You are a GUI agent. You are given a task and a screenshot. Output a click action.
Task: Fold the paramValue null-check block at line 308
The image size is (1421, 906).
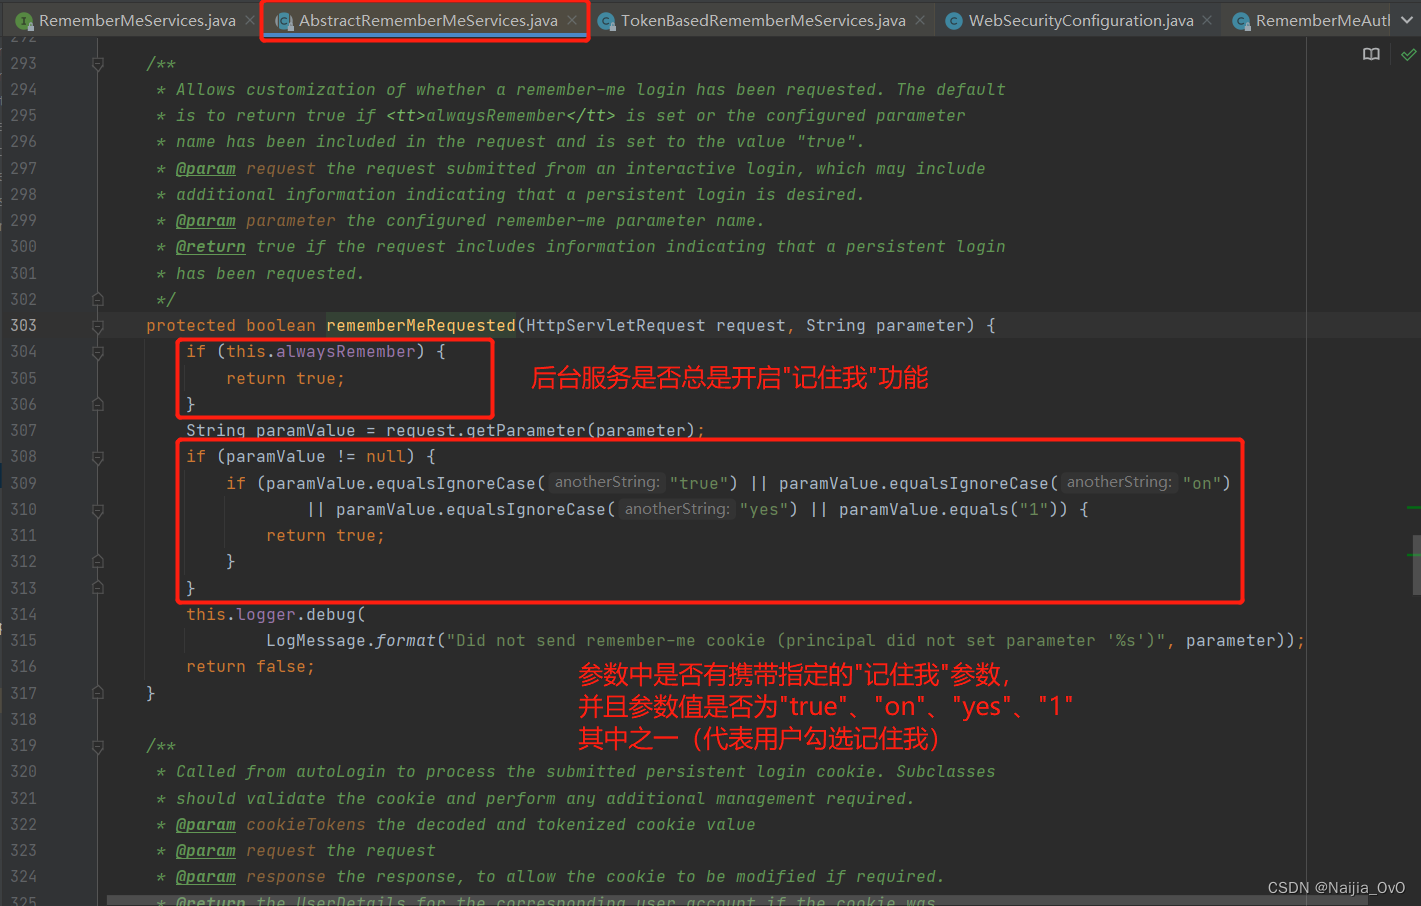click(98, 457)
